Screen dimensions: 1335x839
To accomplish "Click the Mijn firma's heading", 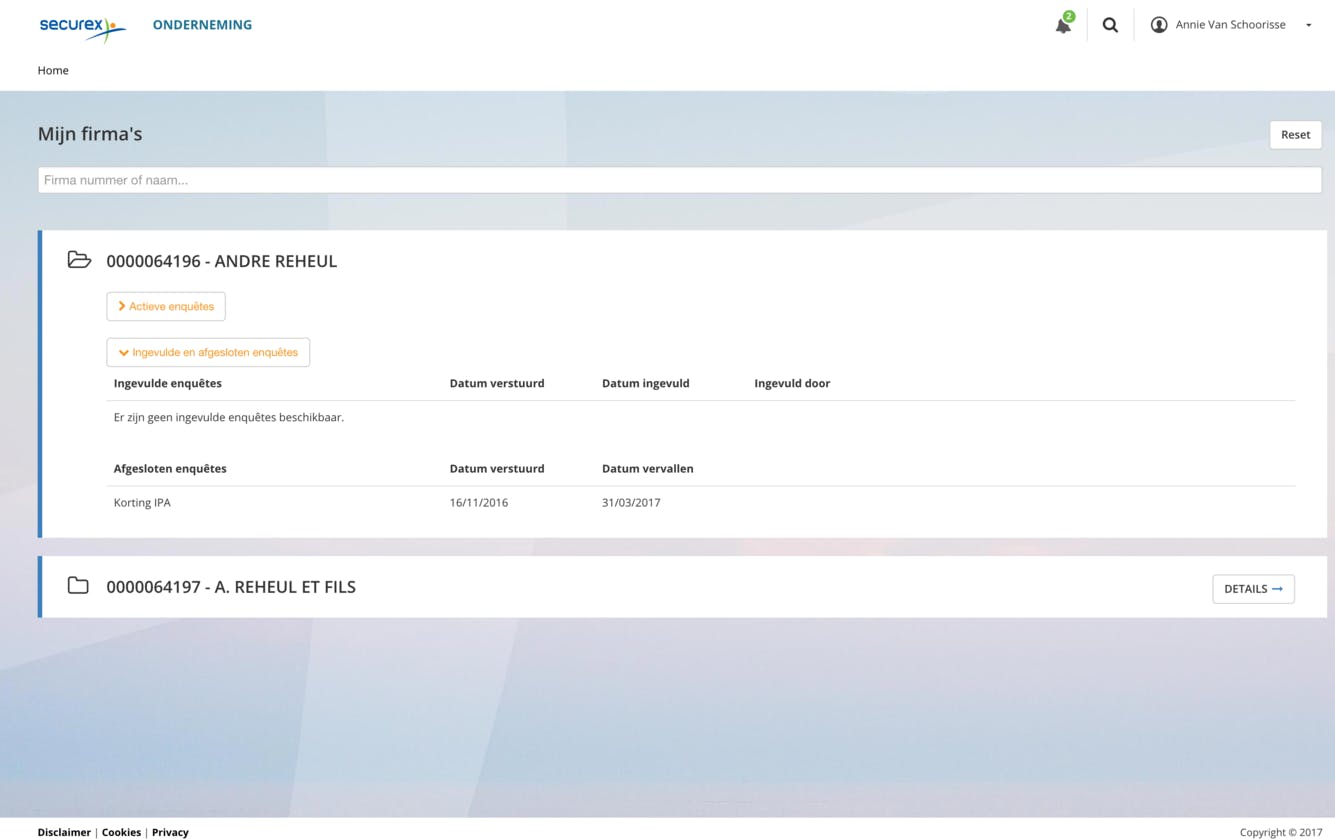I will point(90,134).
